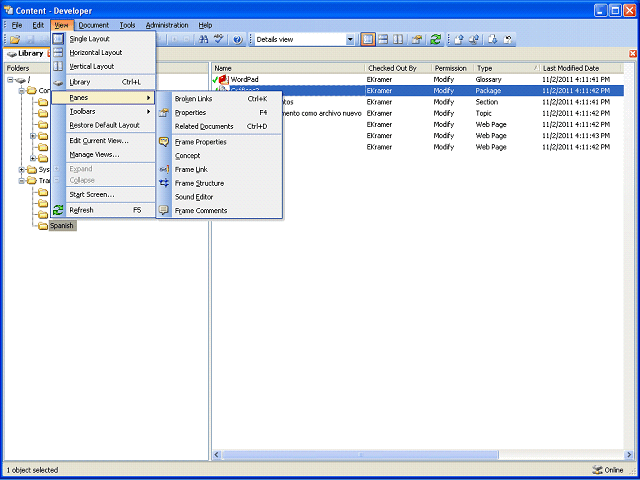Screen dimensions: 640x480
Task: Collapse the Tra... folder tree node
Action: pos(22,180)
